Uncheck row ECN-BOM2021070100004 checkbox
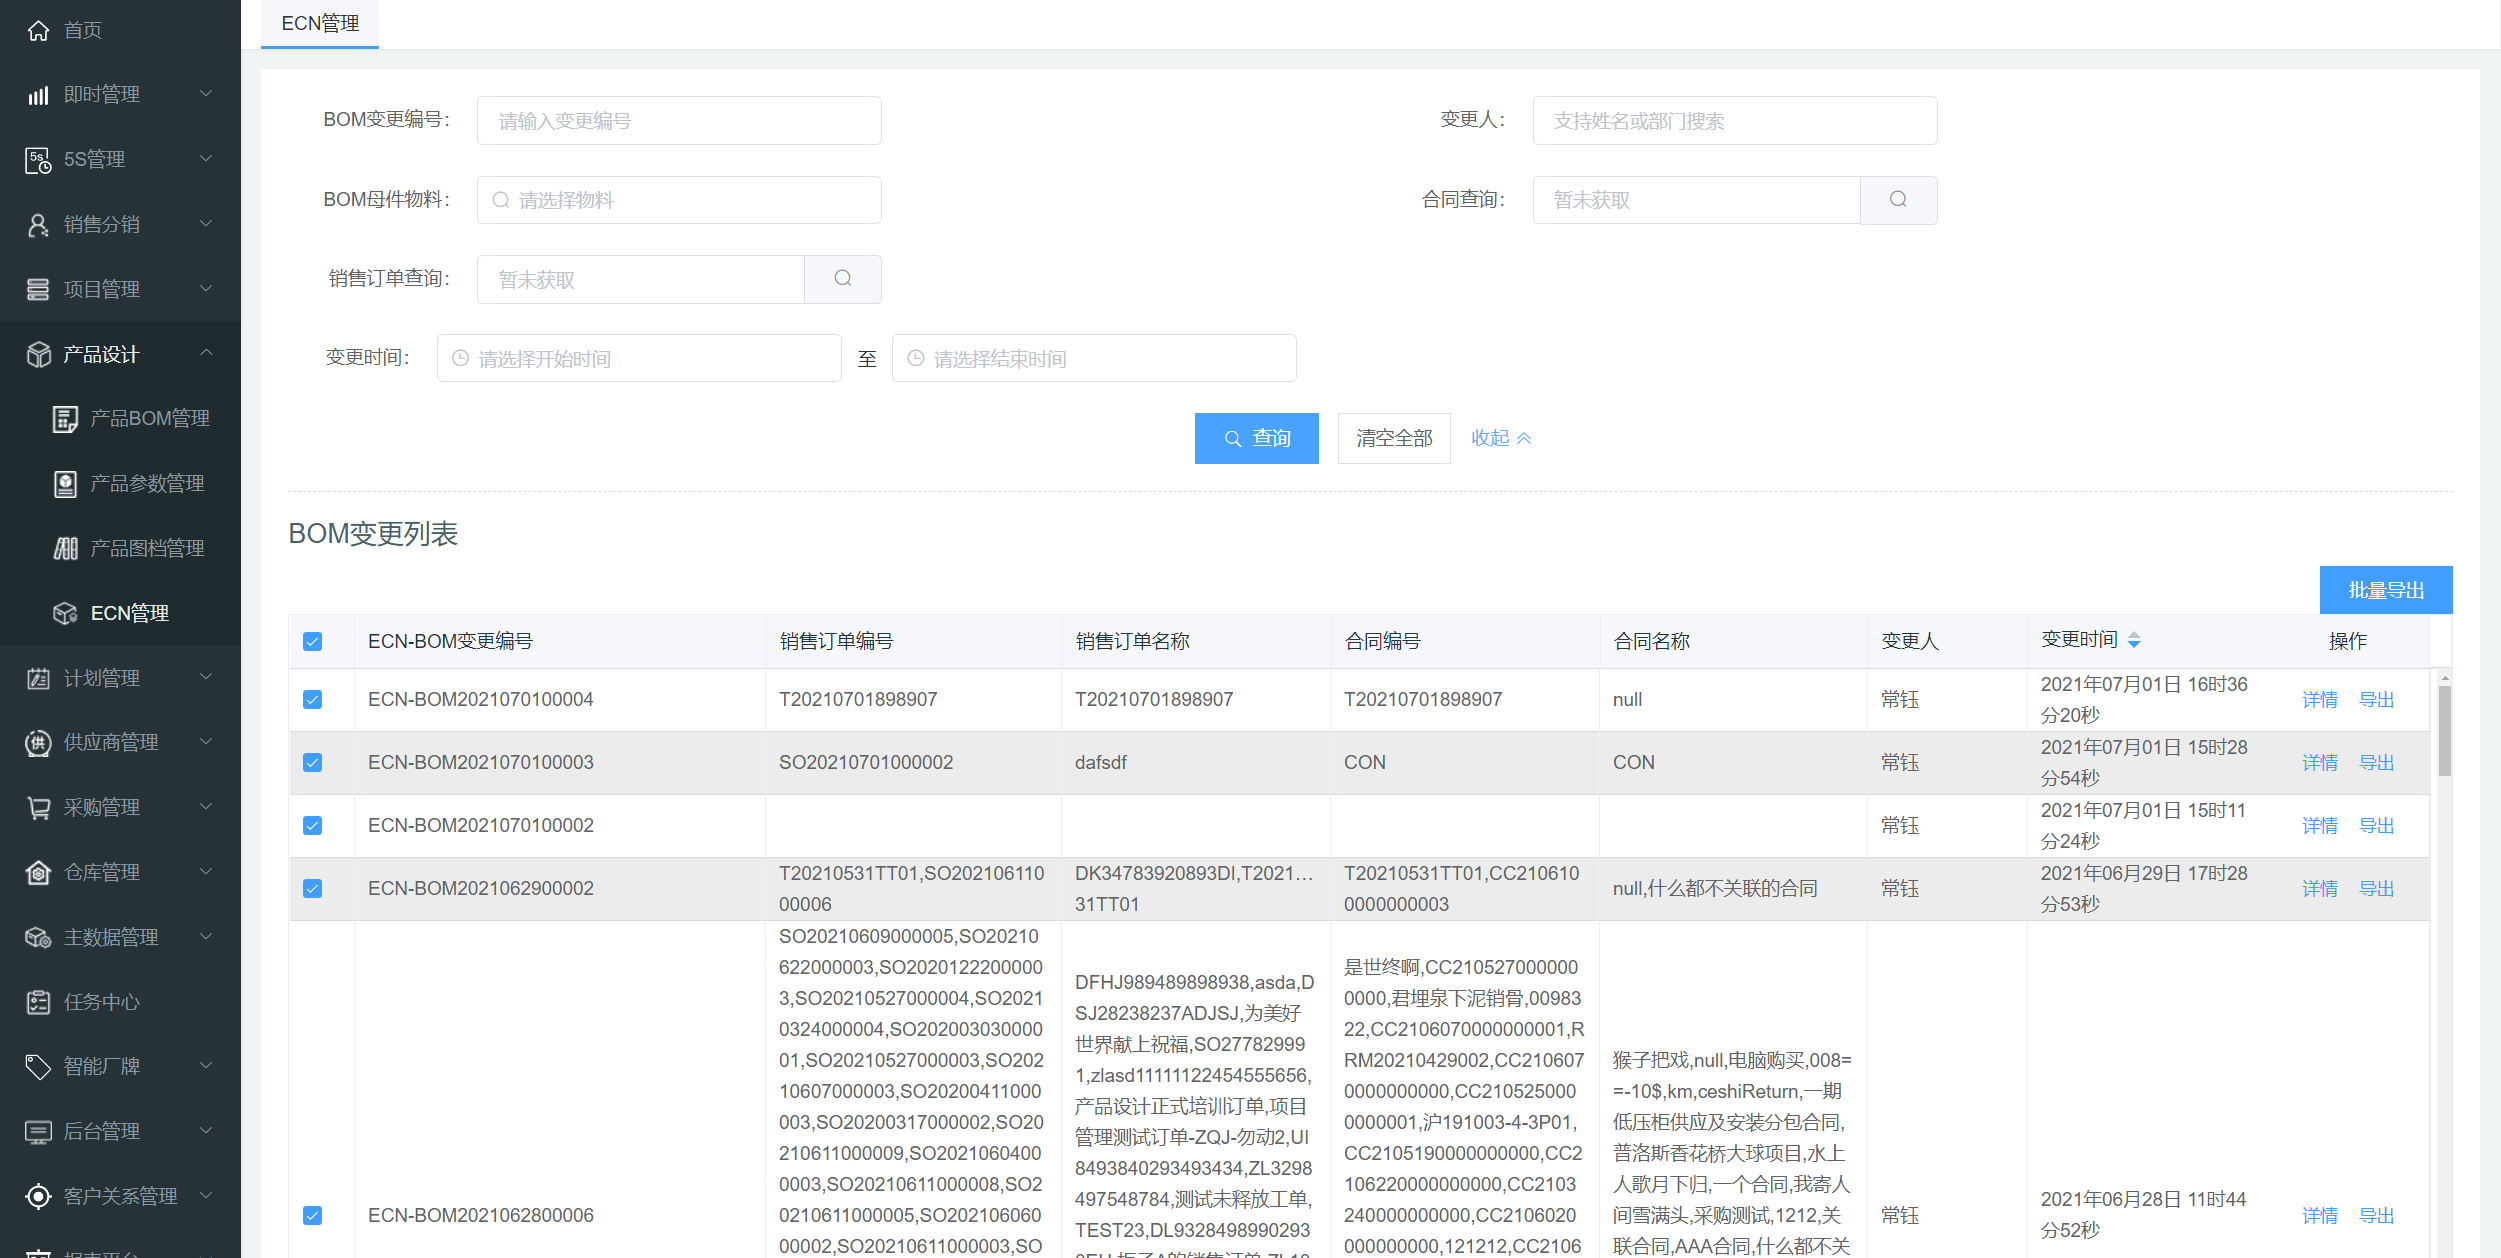This screenshot has height=1258, width=2501. point(313,700)
